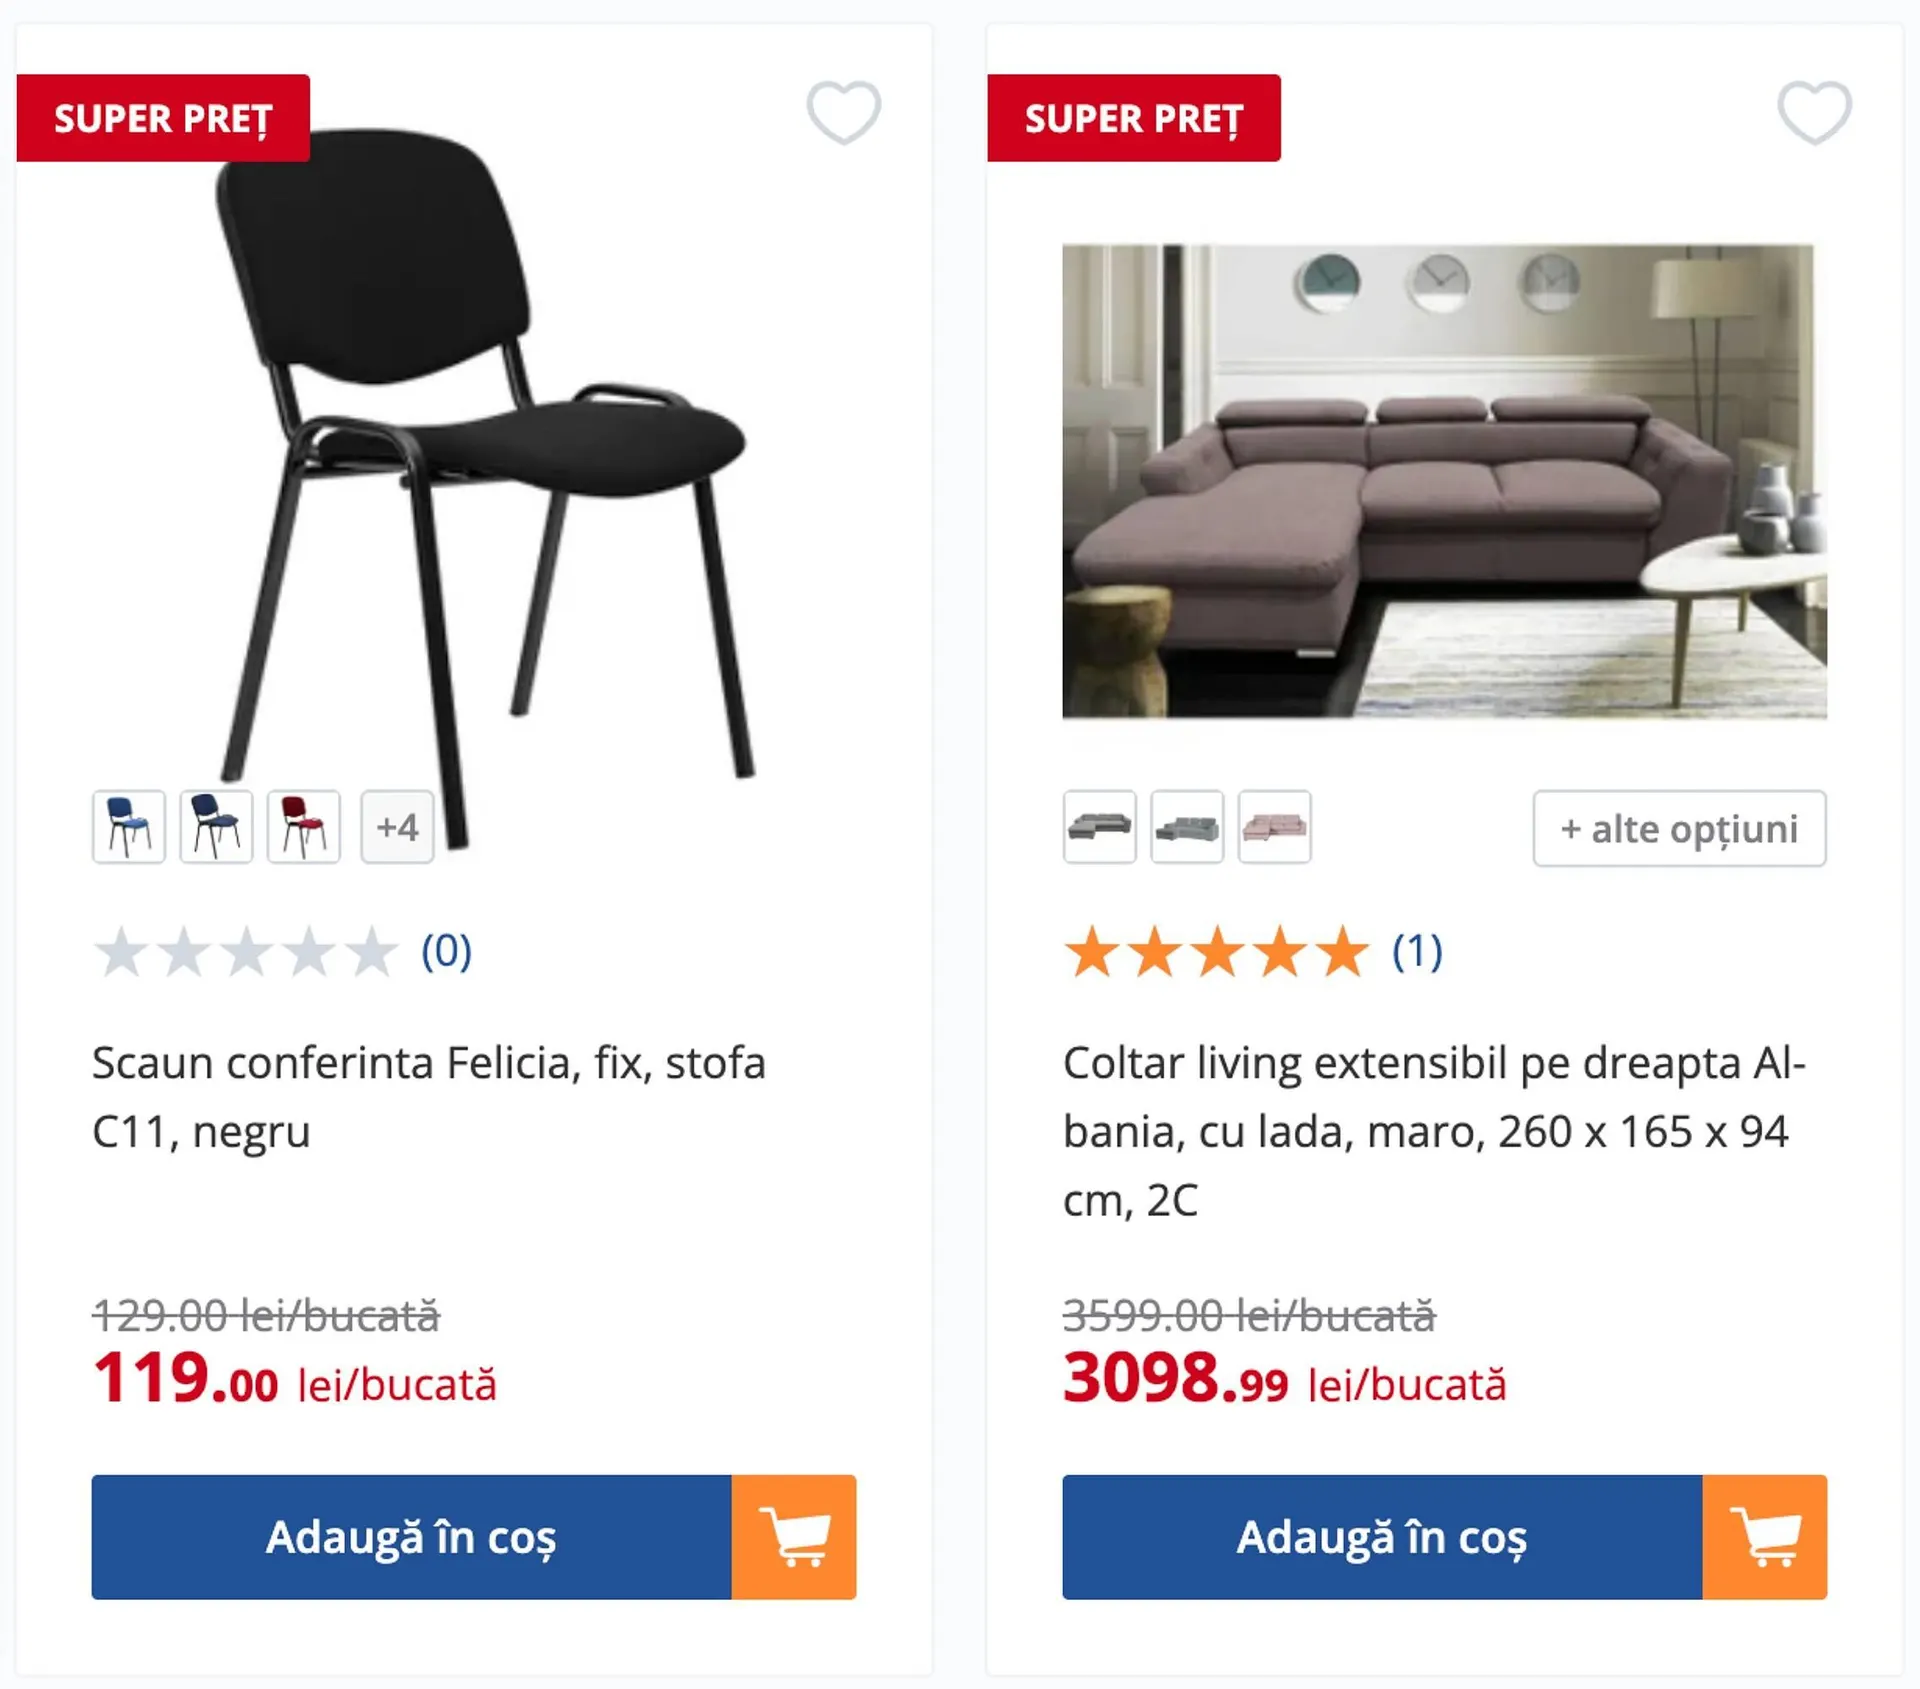Click the orange cart icon under the sofa
This screenshot has height=1689, width=1920.
pos(1765,1536)
